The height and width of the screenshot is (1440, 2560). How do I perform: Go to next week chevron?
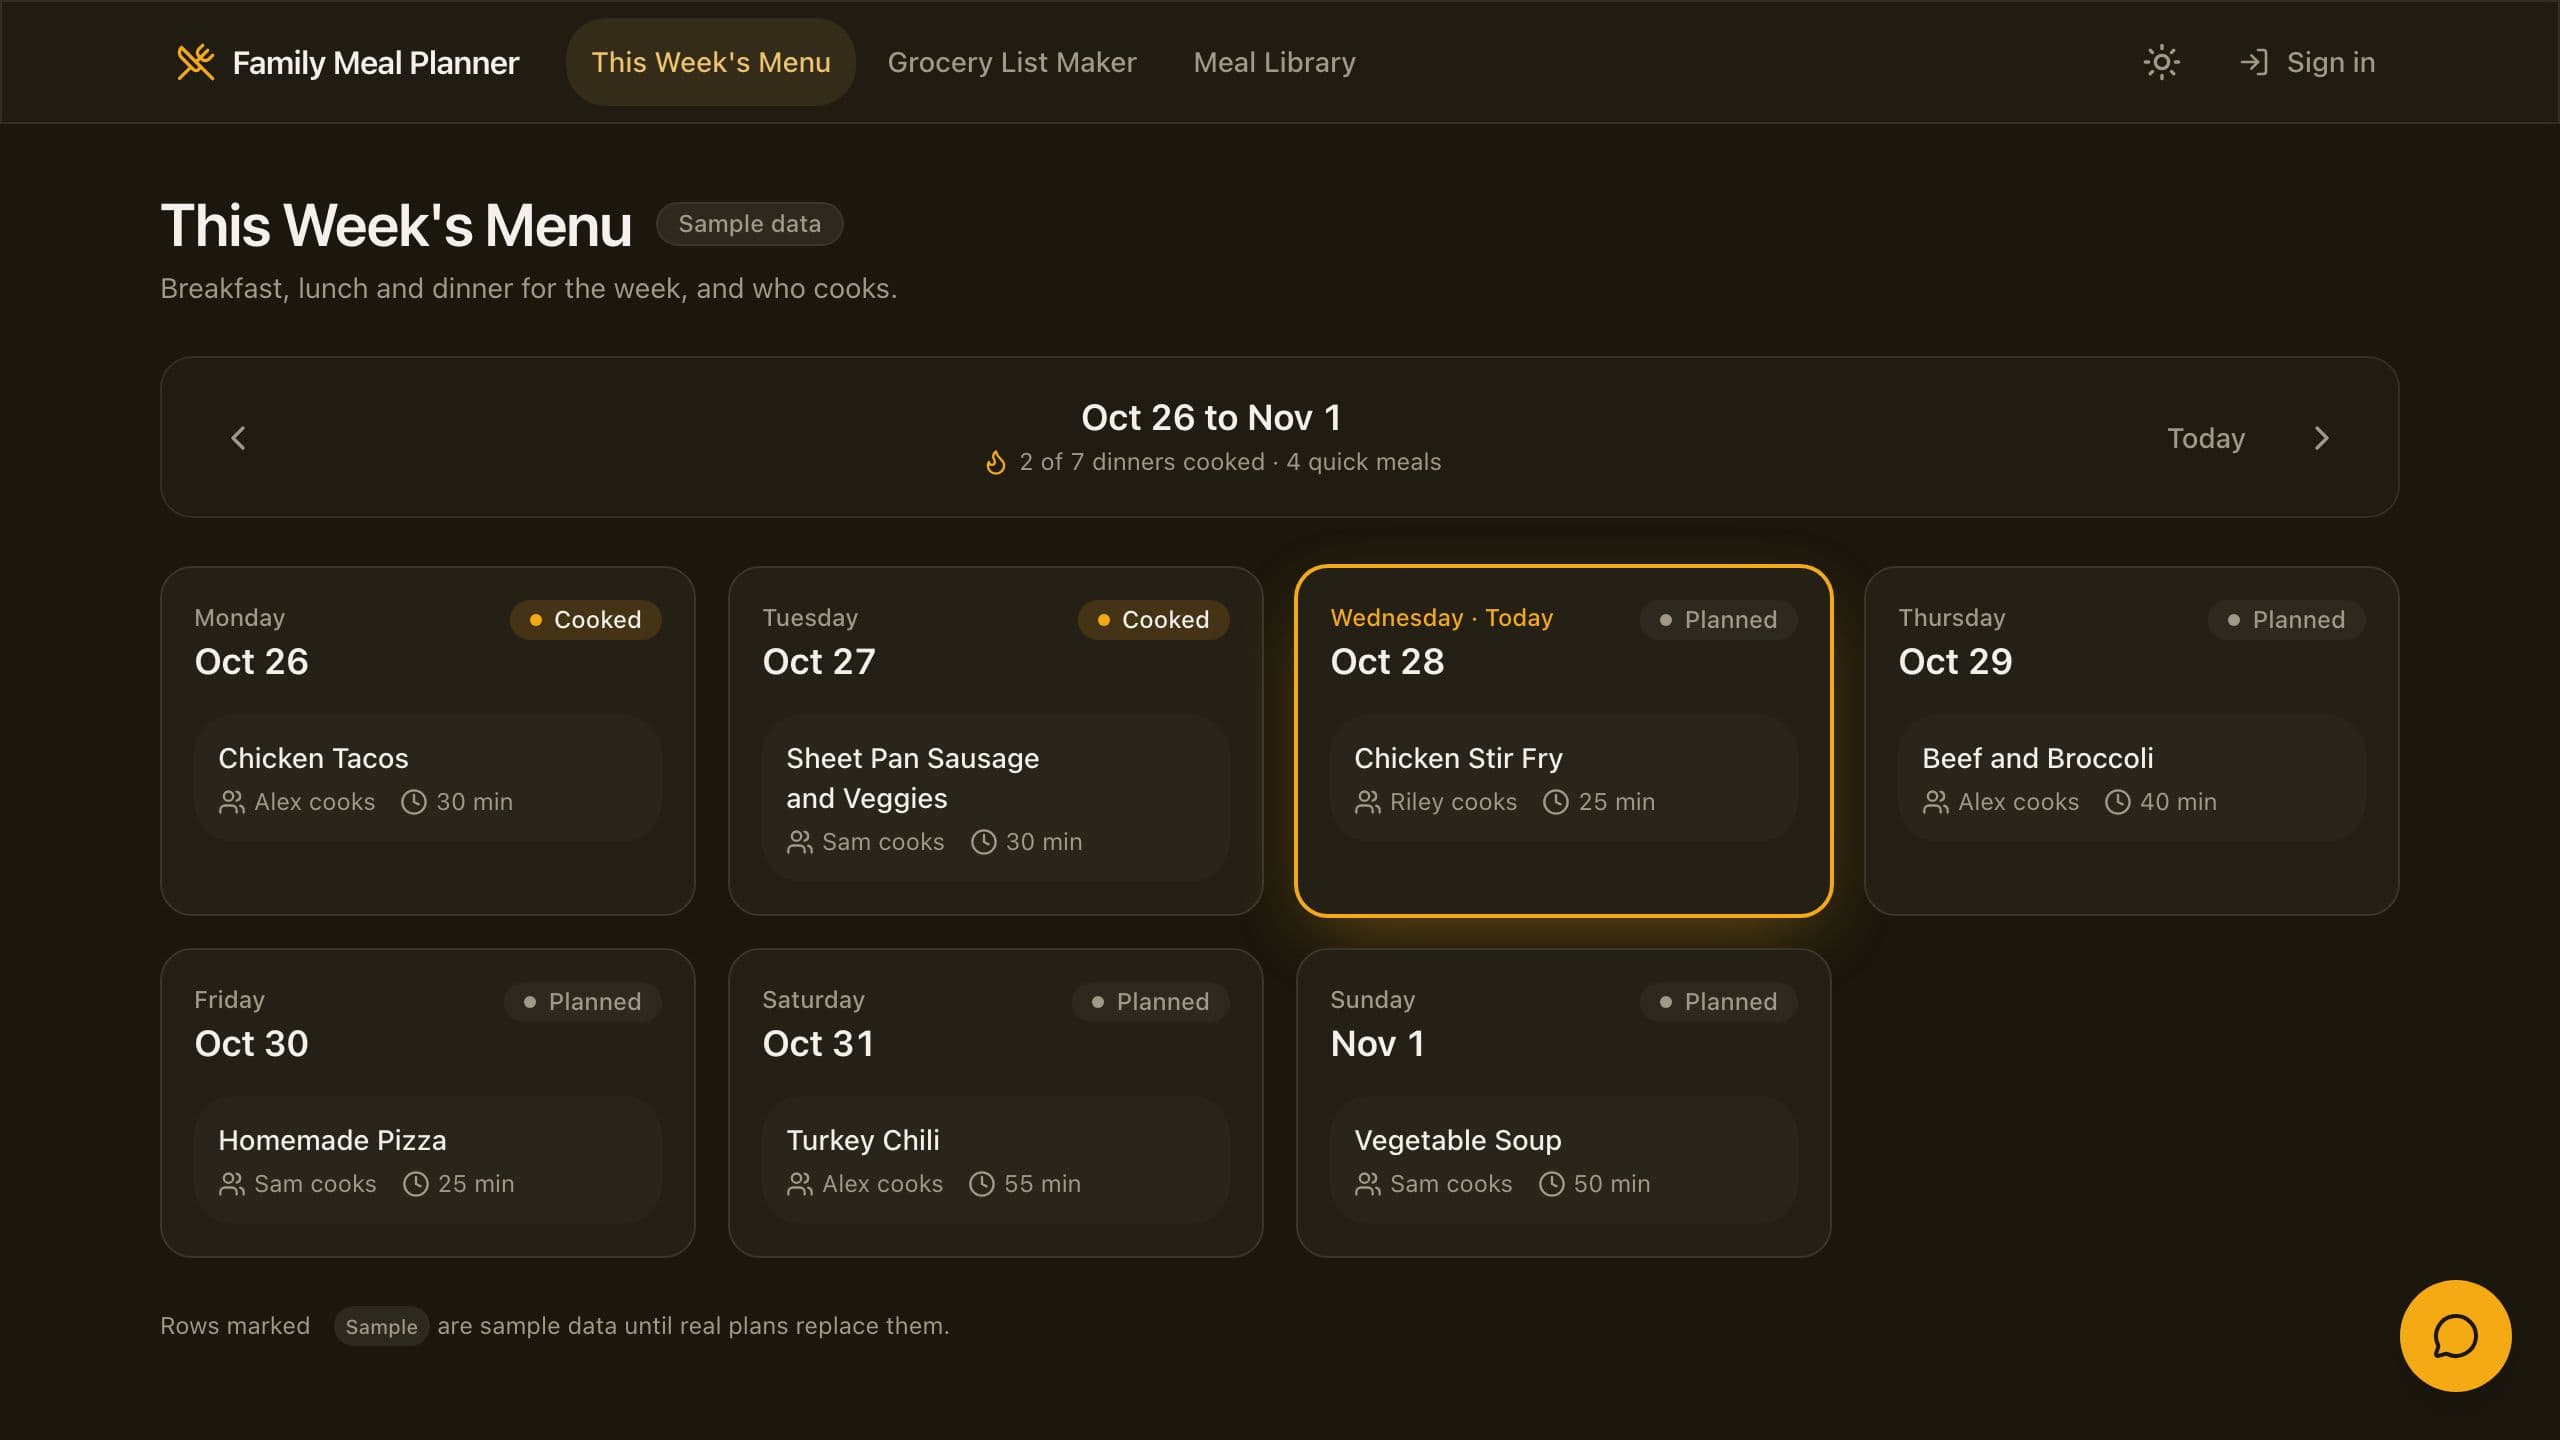pos(2321,438)
